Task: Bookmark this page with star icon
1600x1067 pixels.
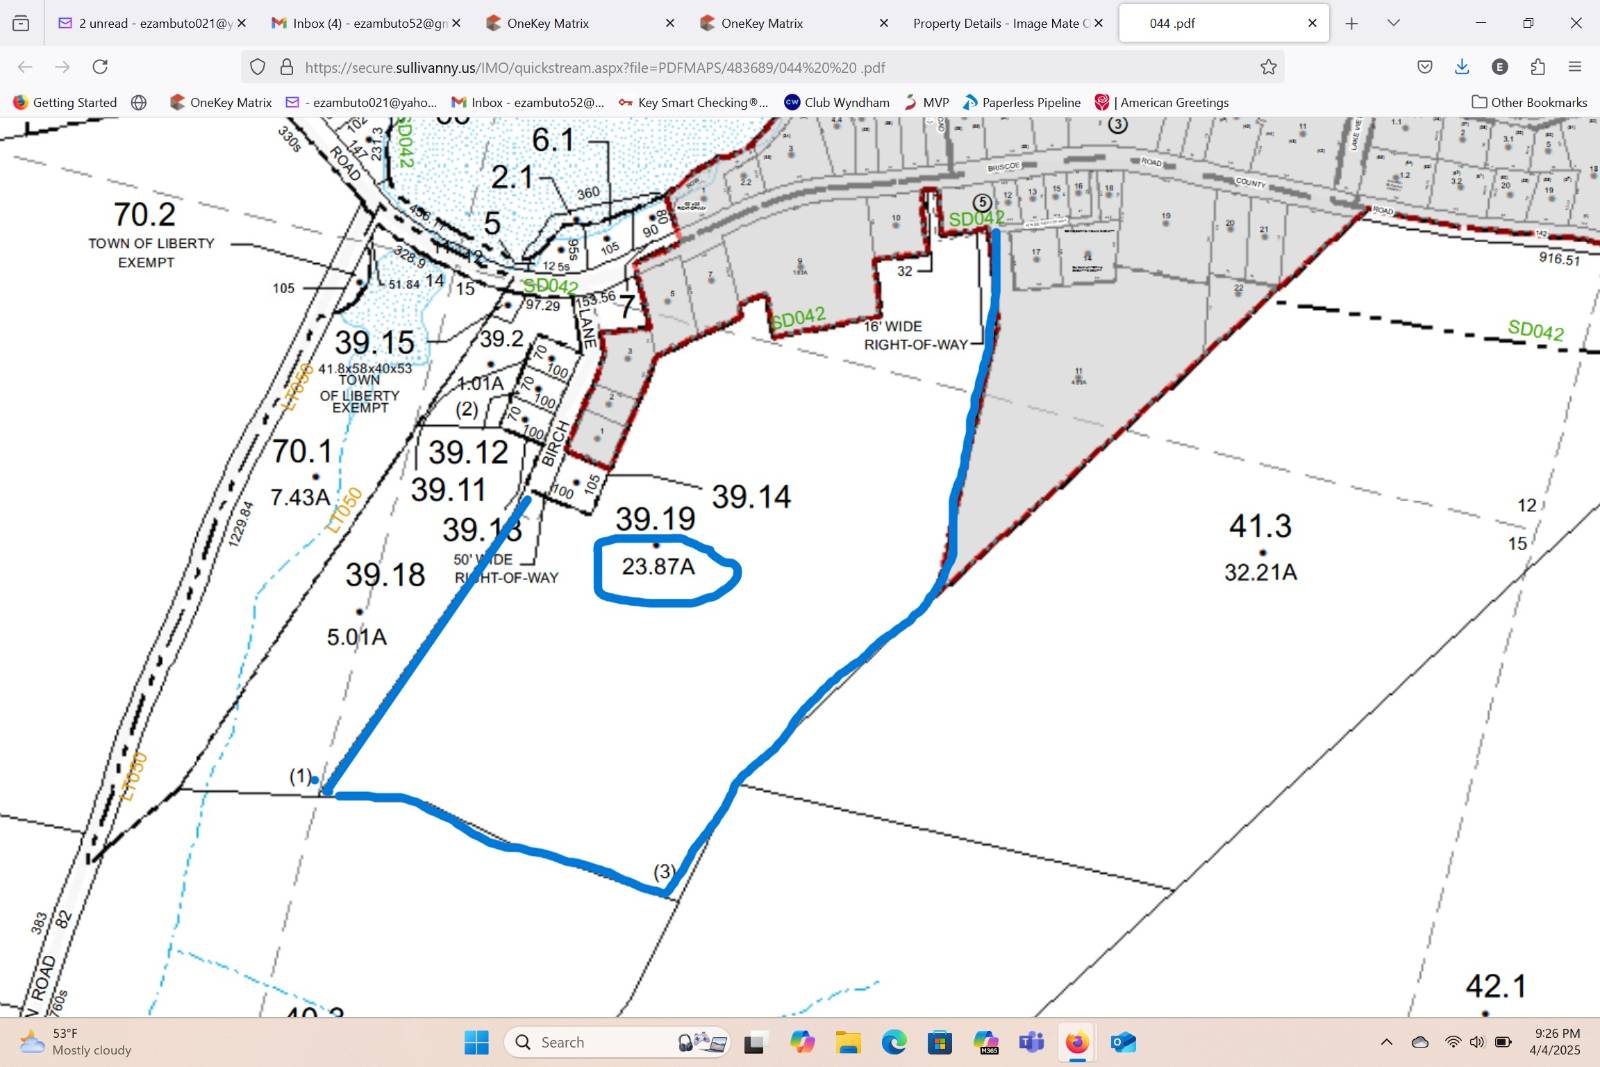Action: pos(1268,67)
